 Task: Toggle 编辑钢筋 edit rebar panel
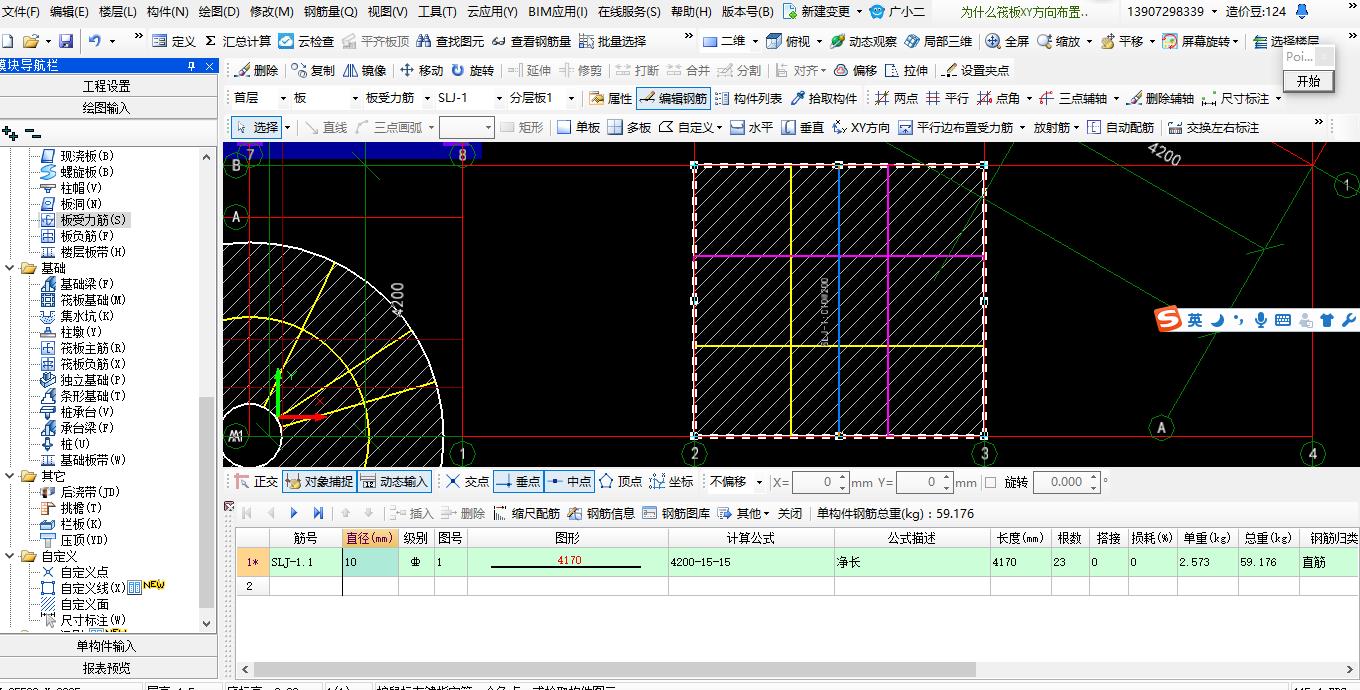click(x=673, y=98)
